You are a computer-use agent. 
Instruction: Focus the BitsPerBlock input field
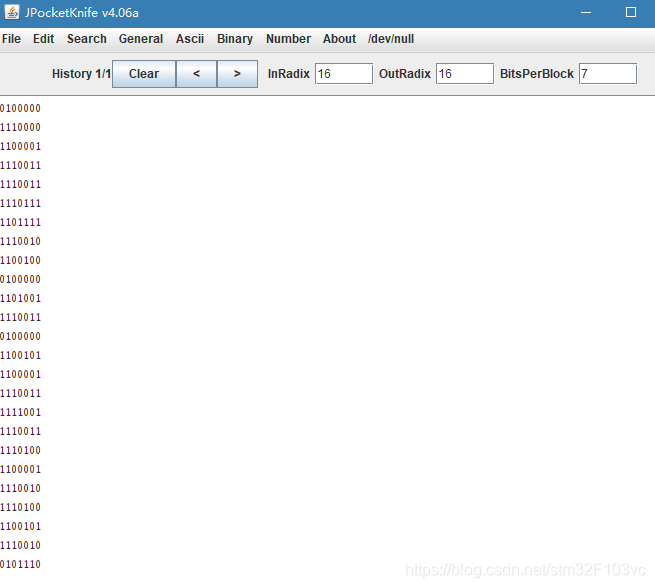click(608, 74)
